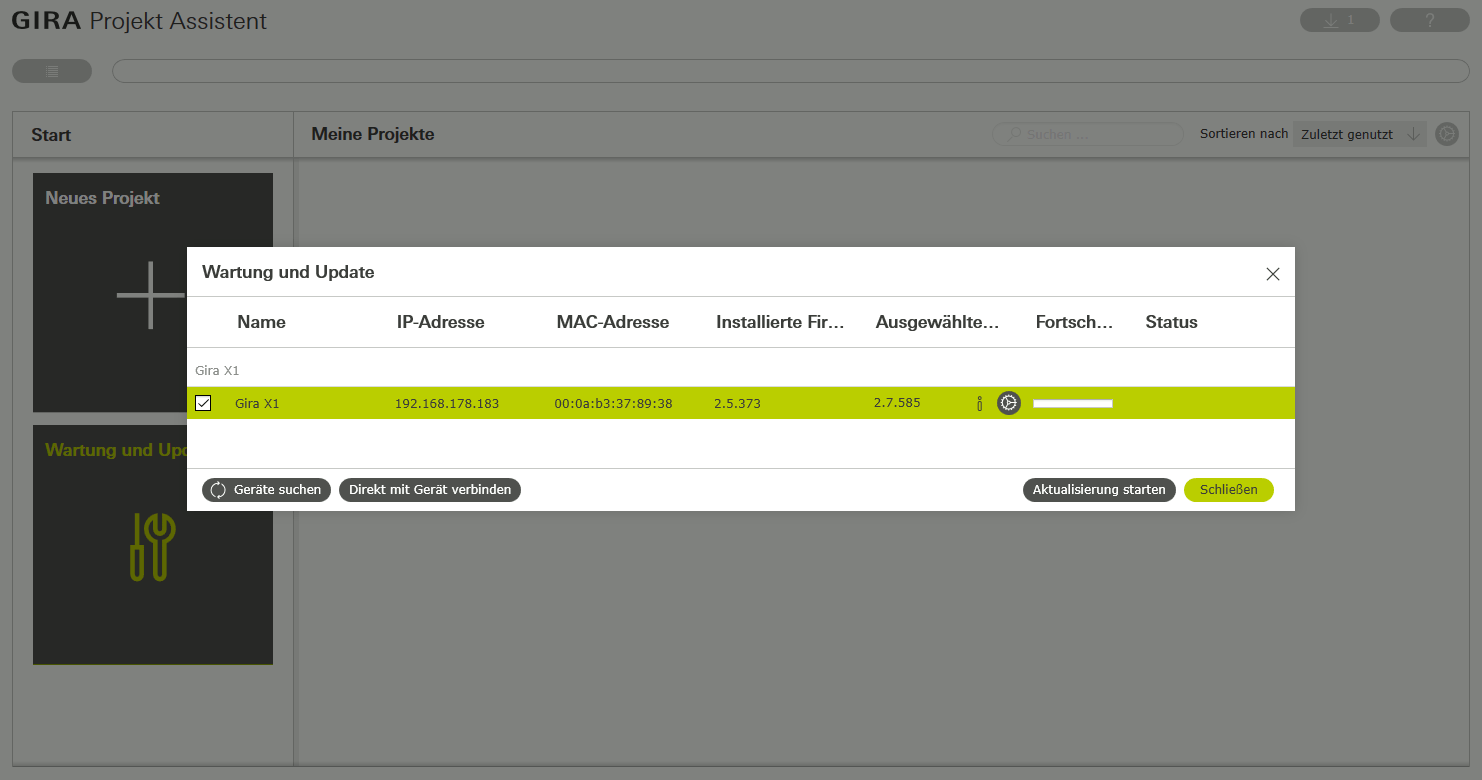Select MAC address 00:0a:b3:37:89:38
Screen dimensions: 1482x780
pos(613,404)
